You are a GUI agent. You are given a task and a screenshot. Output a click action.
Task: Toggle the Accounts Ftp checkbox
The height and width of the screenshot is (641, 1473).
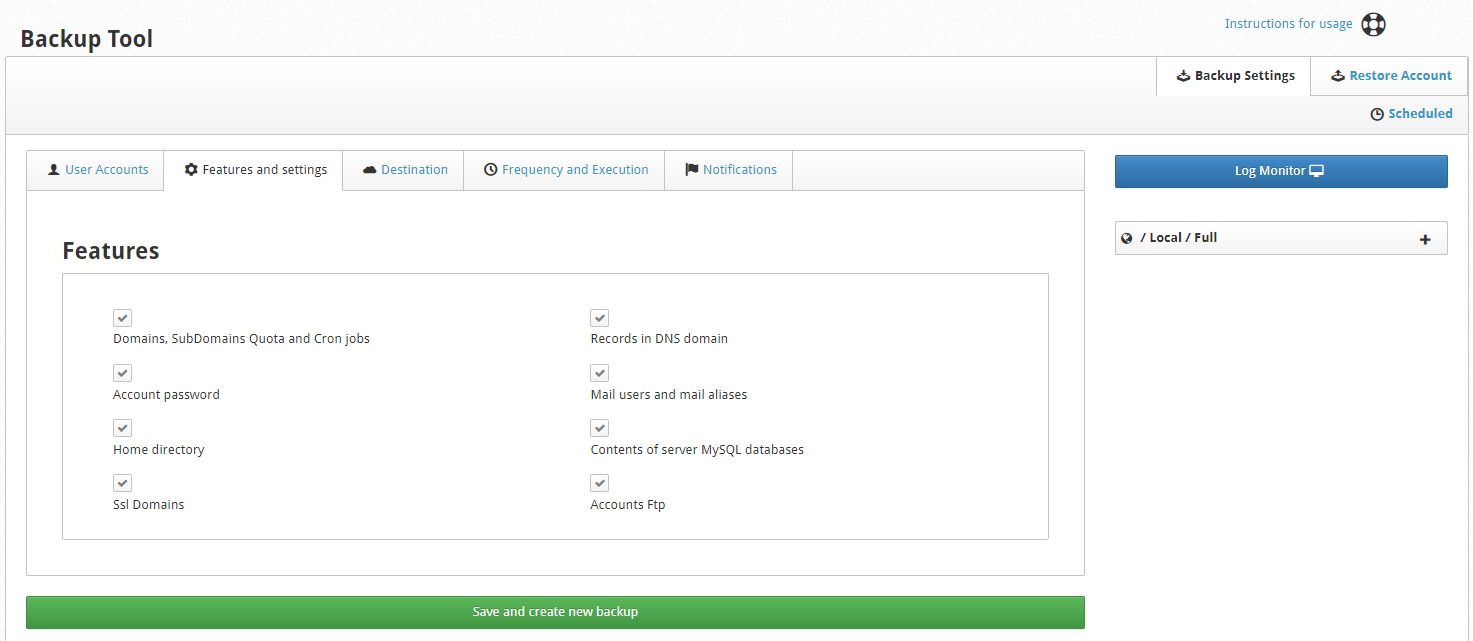600,483
